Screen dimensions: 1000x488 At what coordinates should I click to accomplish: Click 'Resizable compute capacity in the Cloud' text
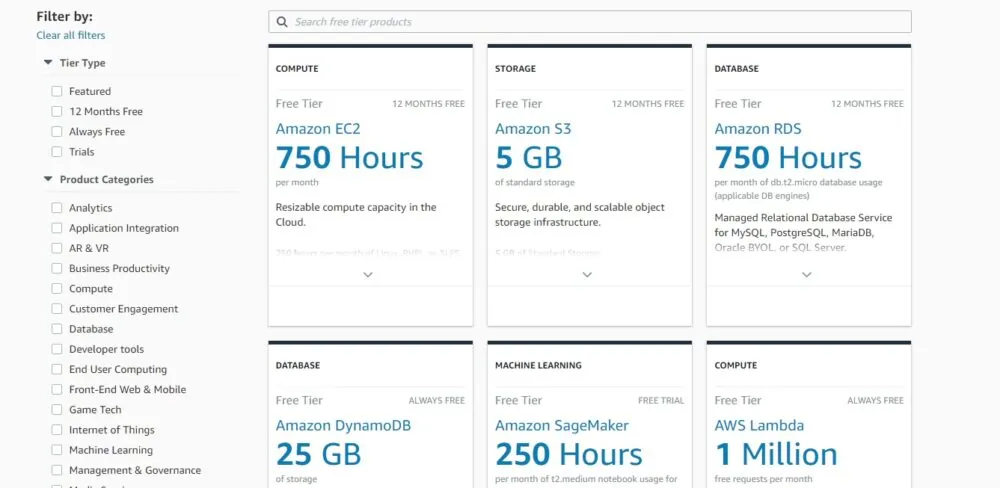click(x=356, y=215)
